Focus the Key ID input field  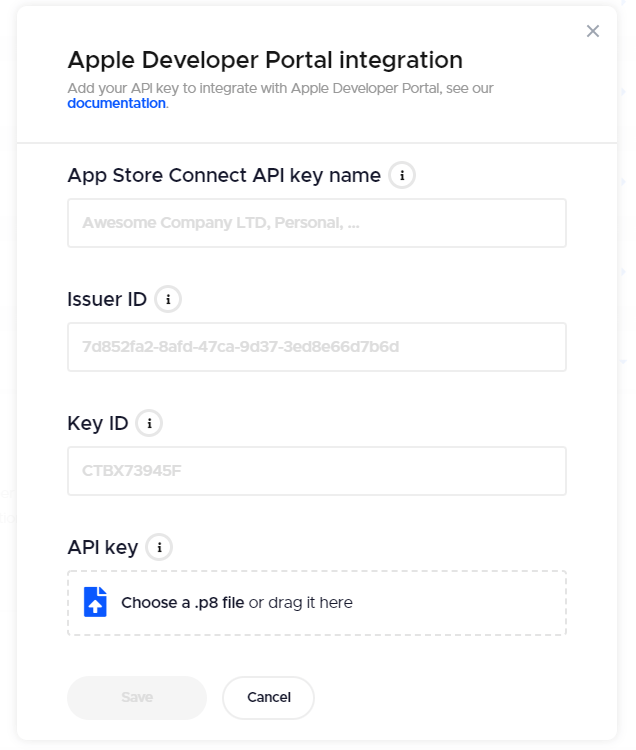(x=317, y=471)
